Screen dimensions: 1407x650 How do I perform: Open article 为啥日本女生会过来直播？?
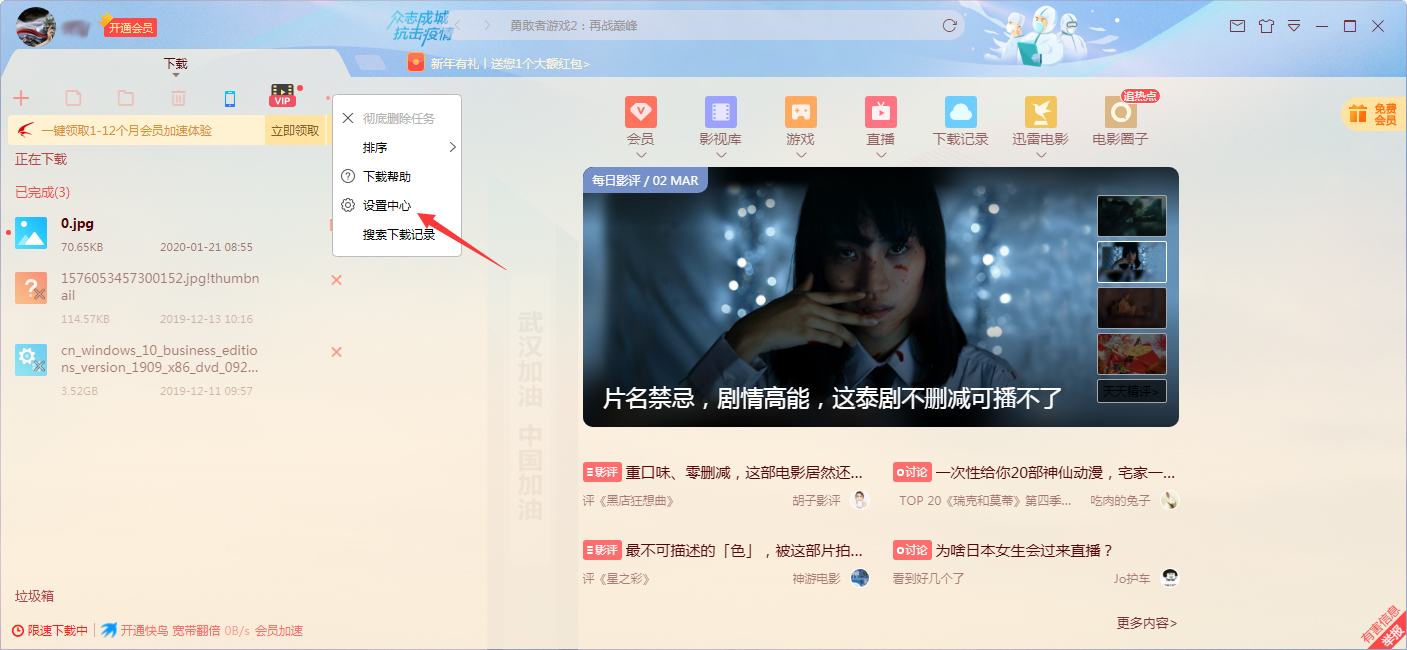(1024, 550)
